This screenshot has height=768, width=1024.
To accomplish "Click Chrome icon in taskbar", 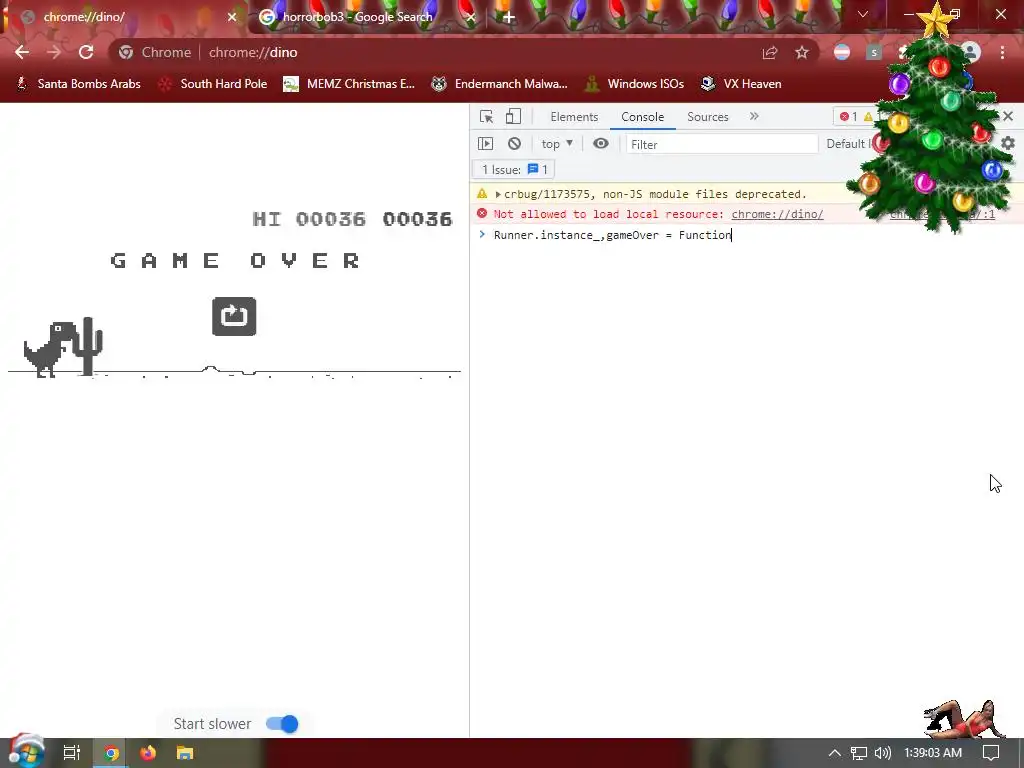I will point(111,753).
